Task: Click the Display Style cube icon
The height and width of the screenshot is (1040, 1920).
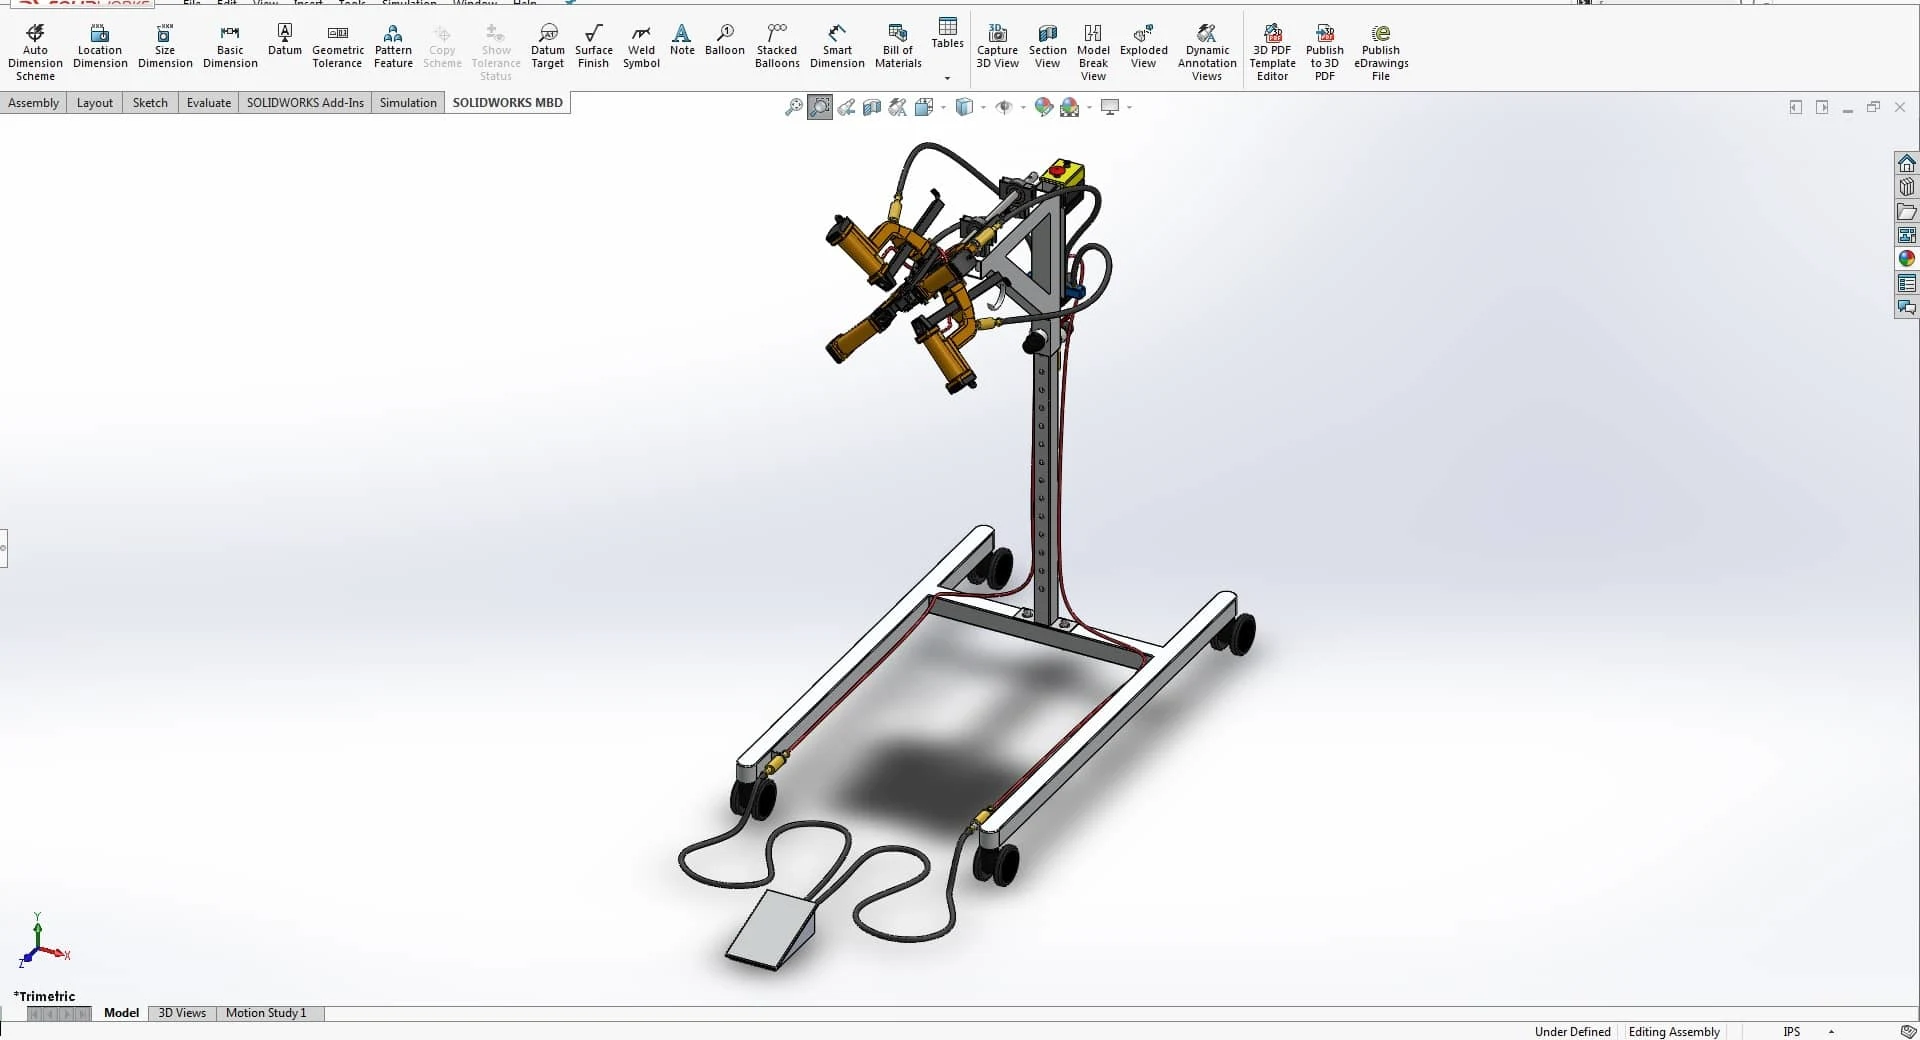Action: (x=964, y=107)
